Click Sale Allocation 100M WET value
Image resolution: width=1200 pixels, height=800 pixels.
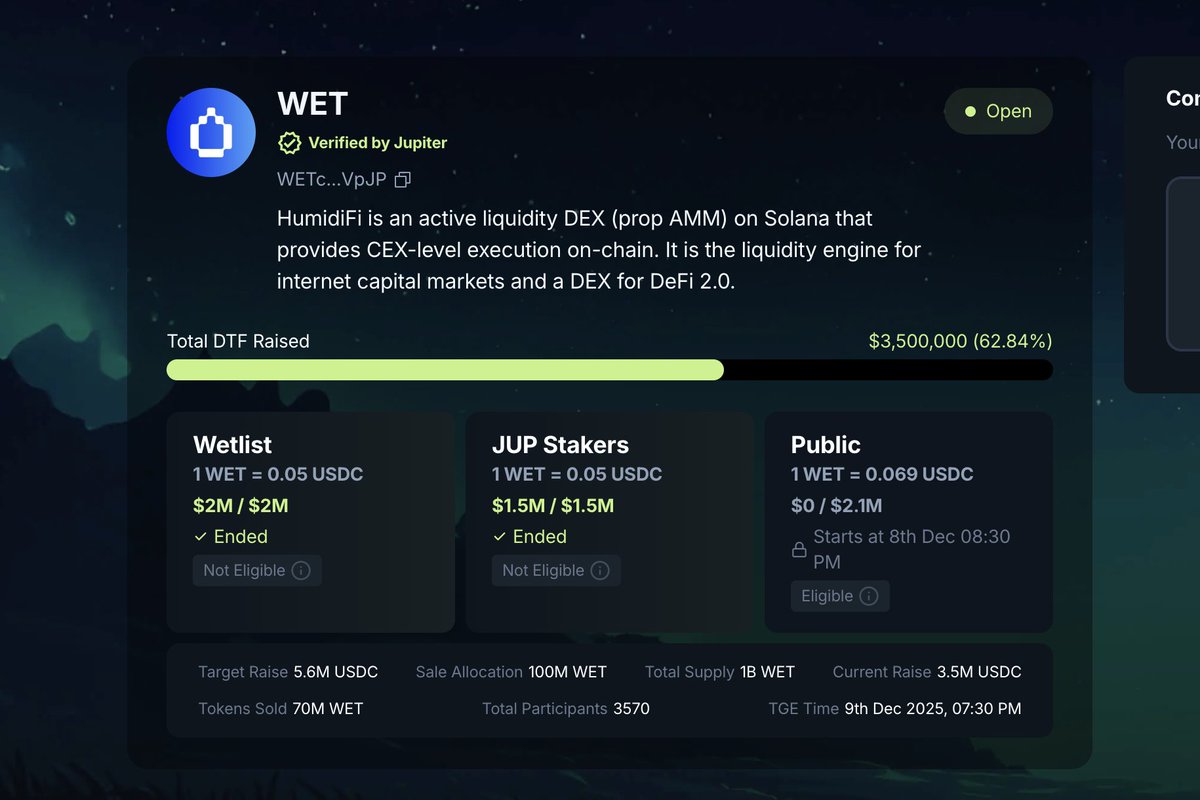pyautogui.click(x=567, y=672)
